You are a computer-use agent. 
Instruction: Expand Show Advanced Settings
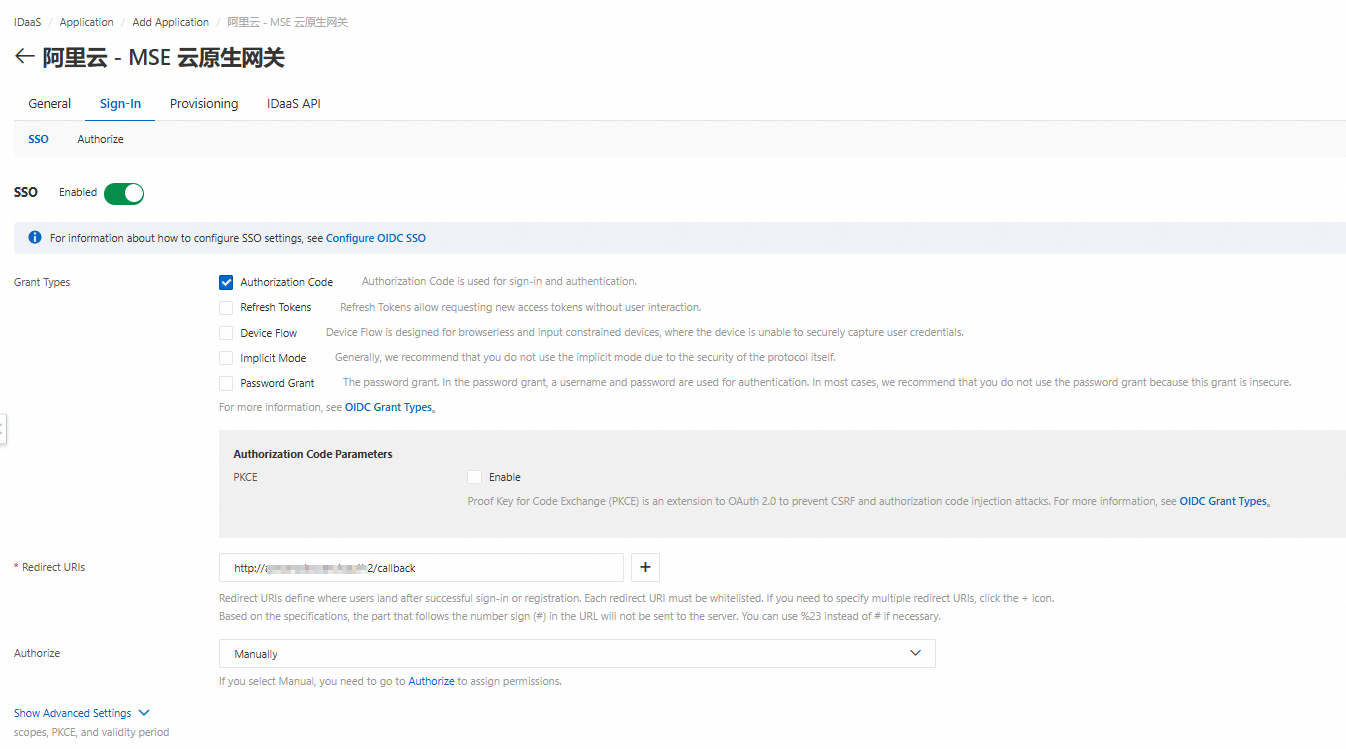[x=82, y=713]
